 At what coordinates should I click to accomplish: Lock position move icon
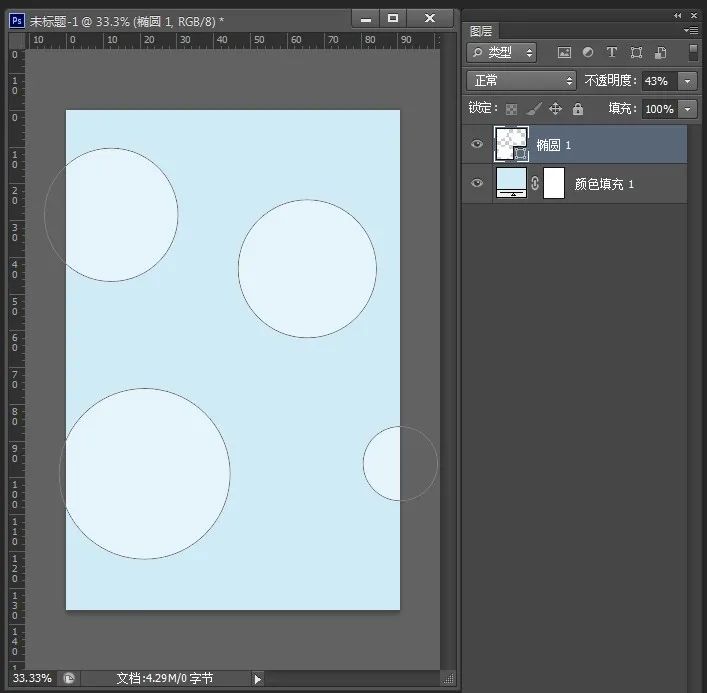tap(556, 109)
